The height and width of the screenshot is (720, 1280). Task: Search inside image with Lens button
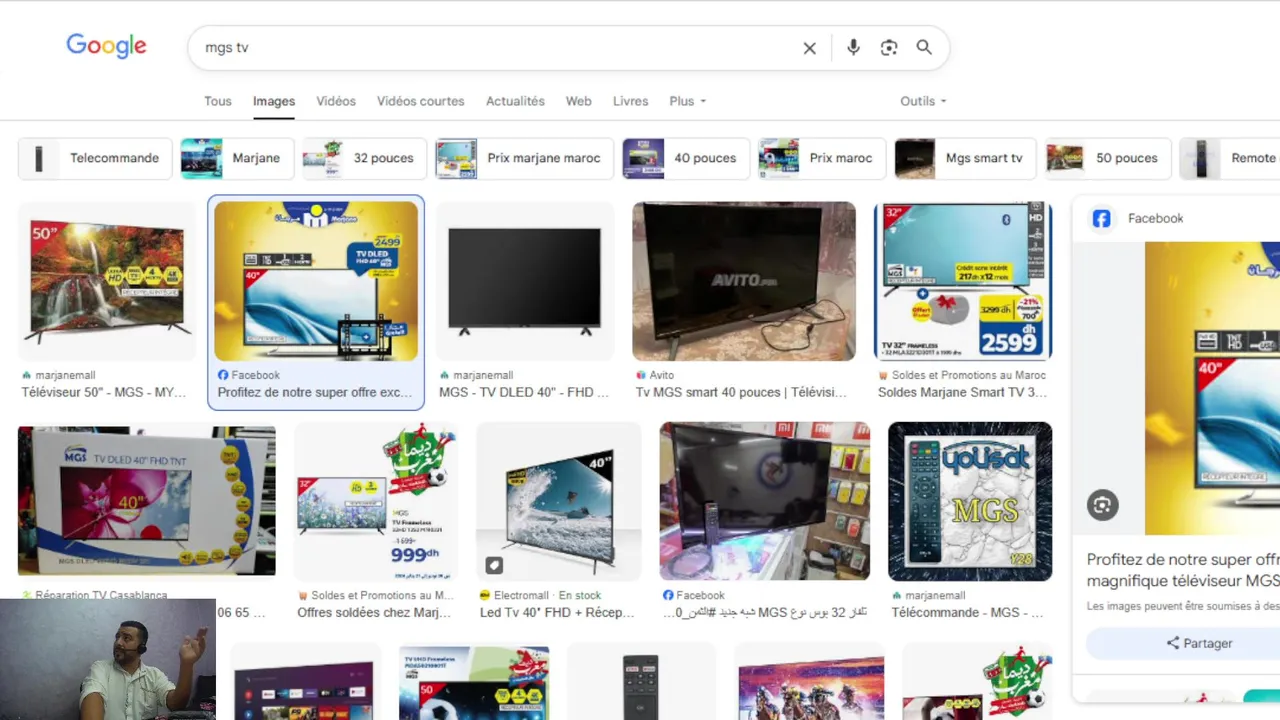[x=1103, y=505]
